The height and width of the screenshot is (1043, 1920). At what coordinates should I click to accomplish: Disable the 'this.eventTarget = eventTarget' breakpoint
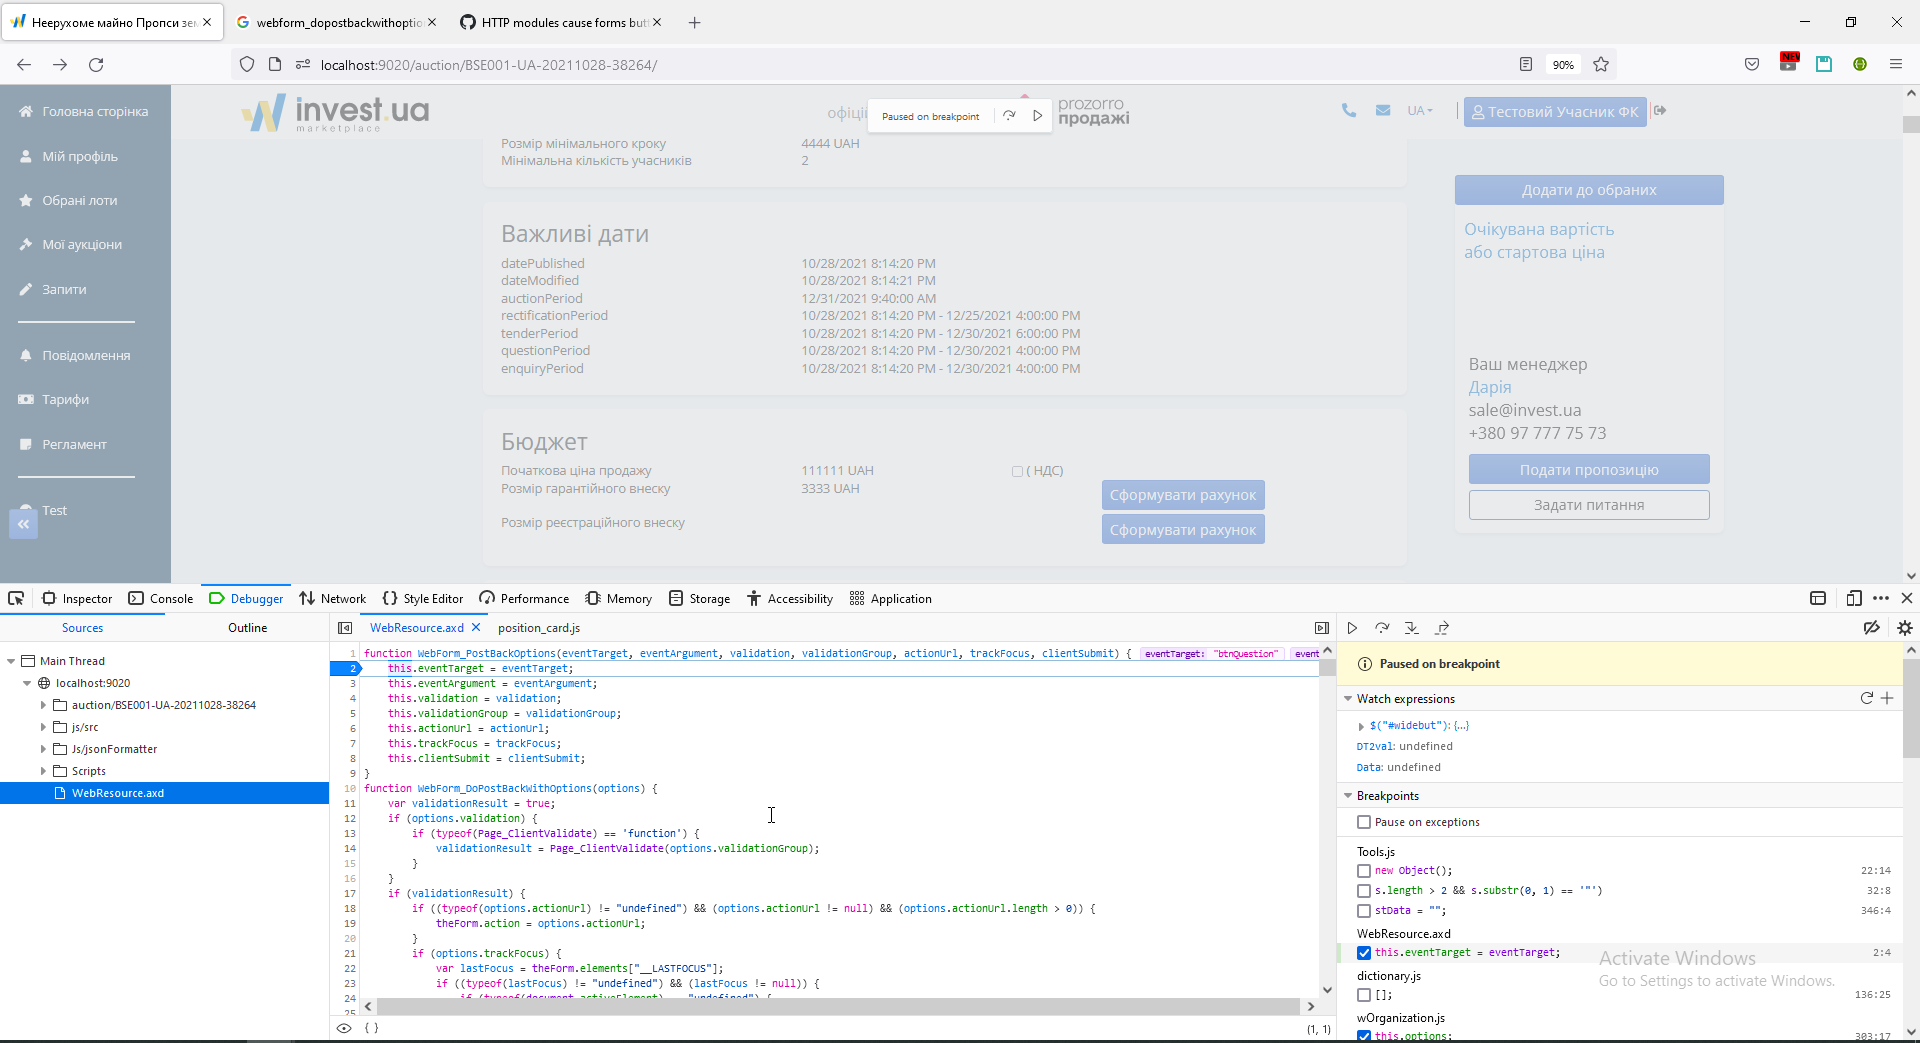coord(1364,953)
